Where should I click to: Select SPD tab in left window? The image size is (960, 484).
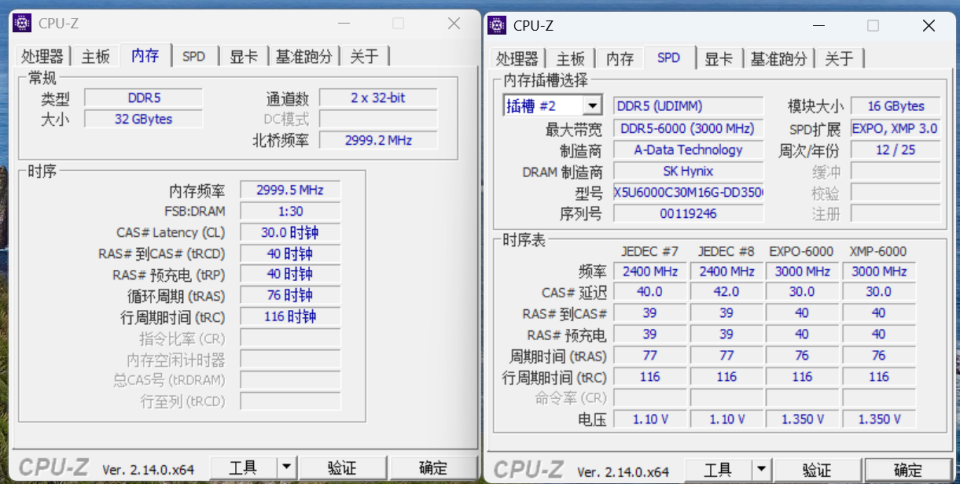tap(193, 57)
